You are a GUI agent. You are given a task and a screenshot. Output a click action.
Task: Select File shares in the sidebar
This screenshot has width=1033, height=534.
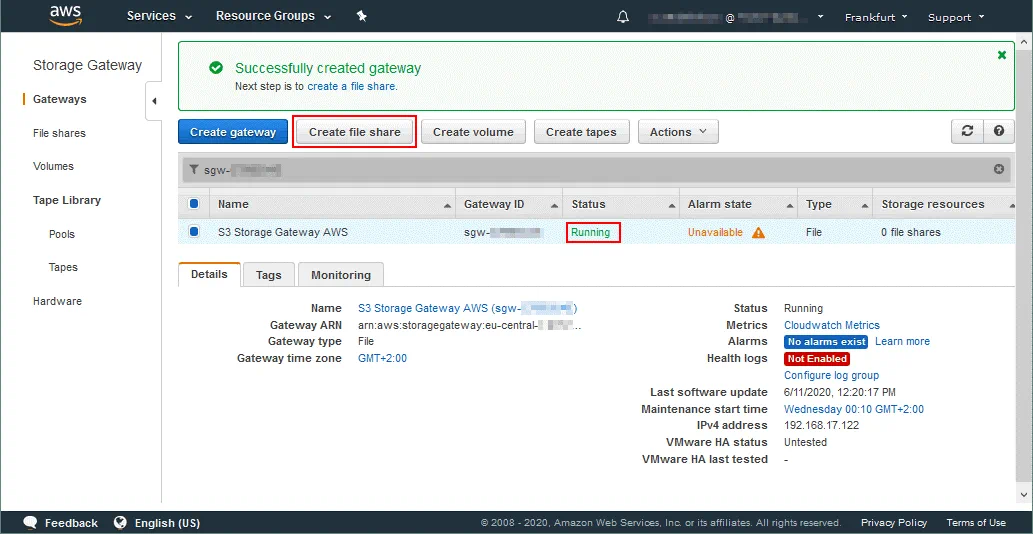[59, 133]
